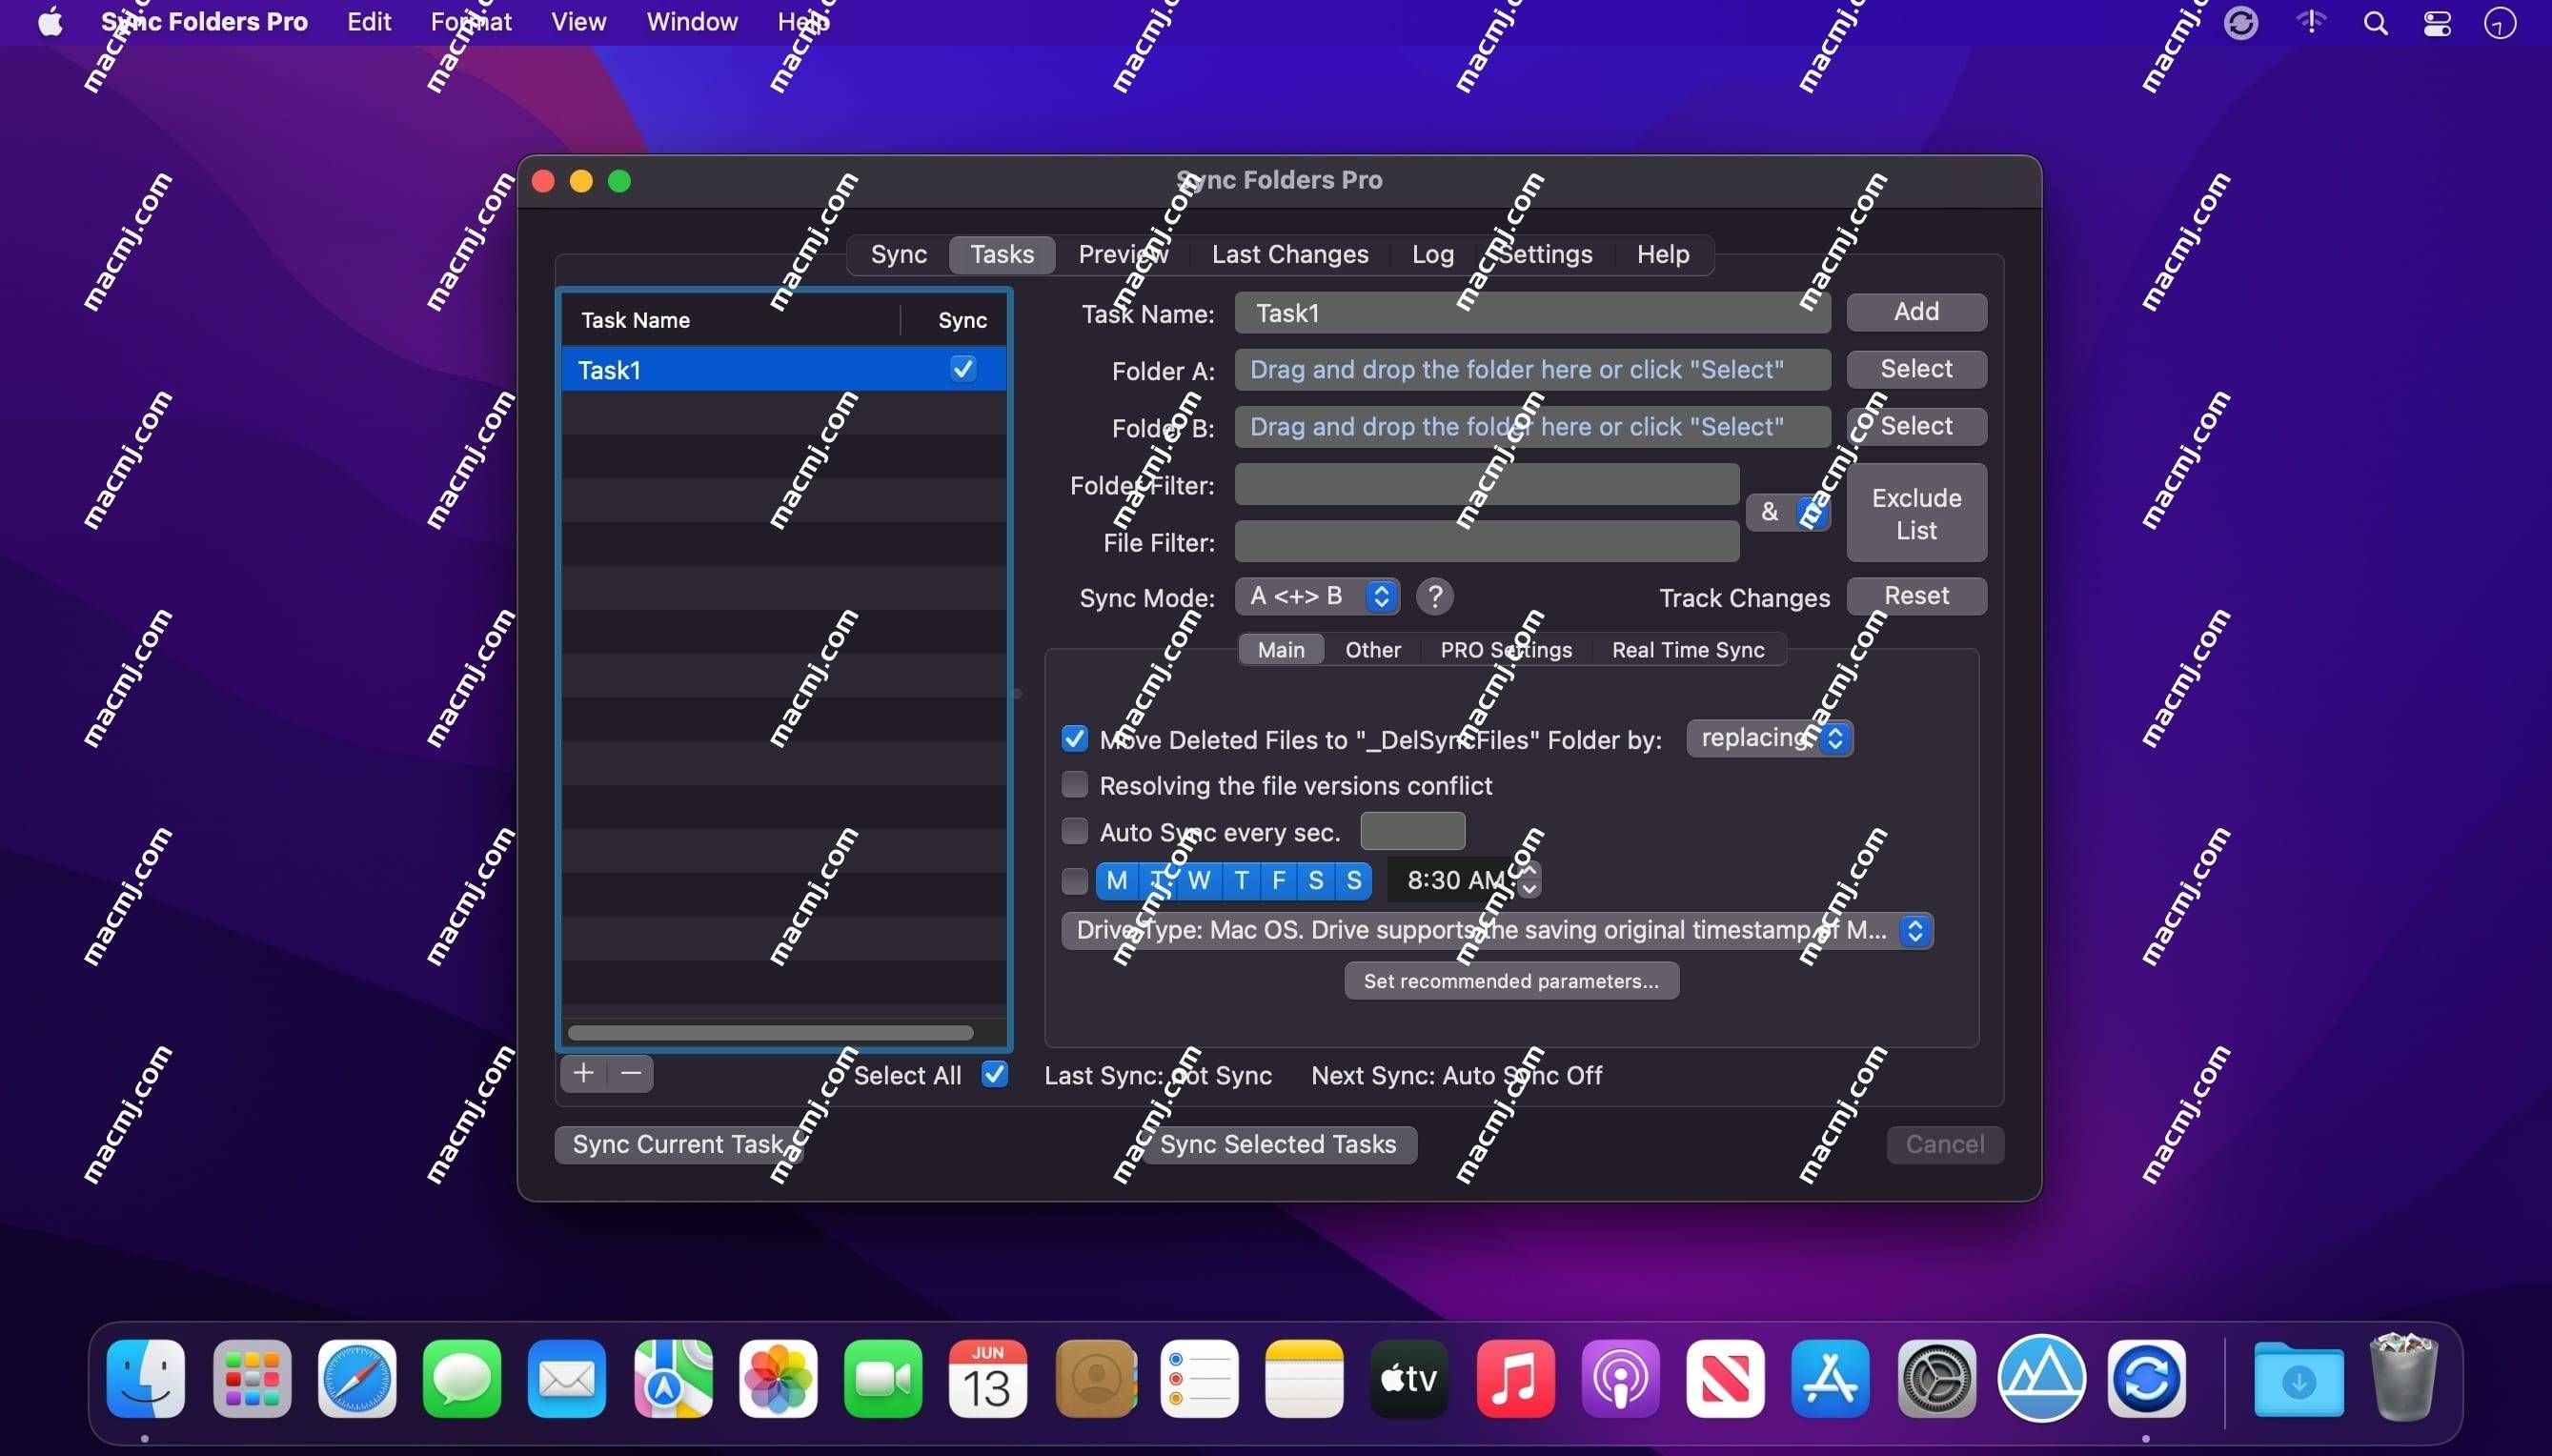This screenshot has height=1456, width=2552.
Task: Enable the weekday schedule checkbox
Action: 1075,881
